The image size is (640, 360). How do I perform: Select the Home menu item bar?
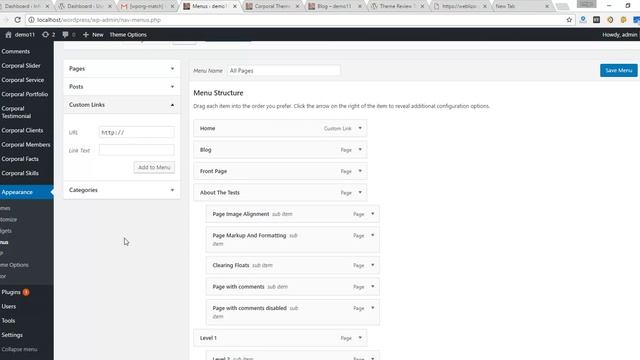click(280, 128)
